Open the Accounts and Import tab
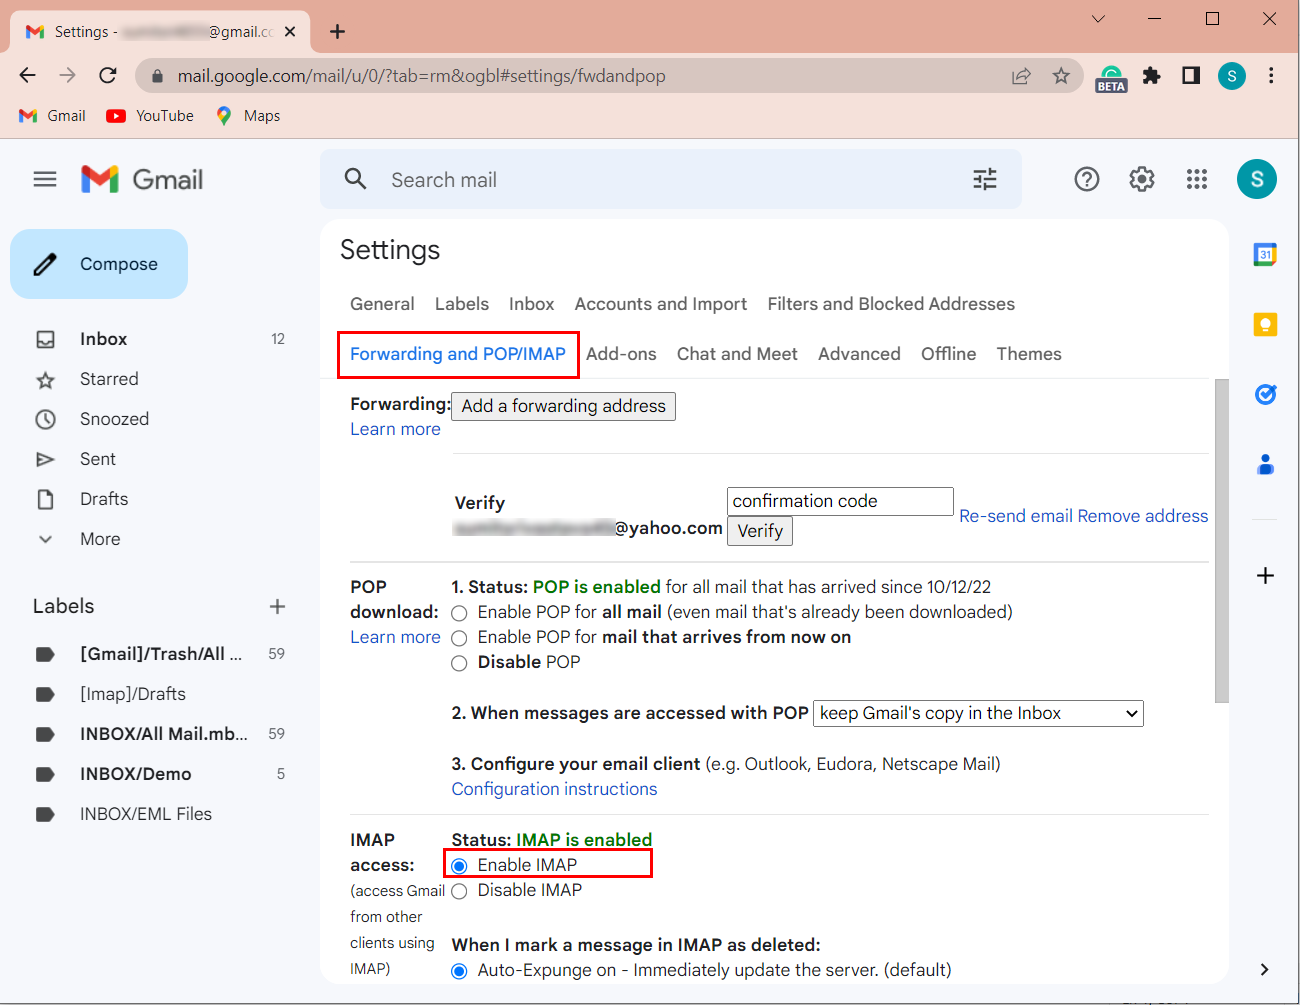Viewport: 1300px width, 1005px height. tap(661, 304)
